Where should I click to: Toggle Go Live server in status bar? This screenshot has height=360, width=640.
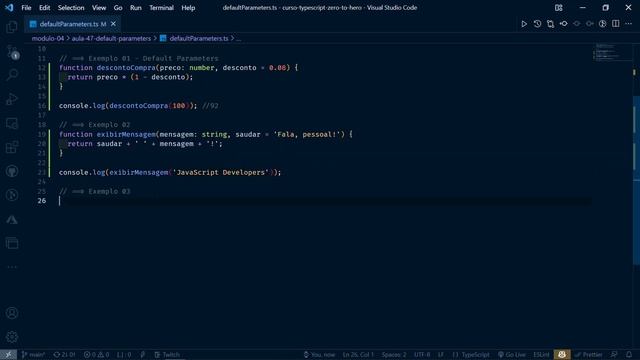coord(512,355)
